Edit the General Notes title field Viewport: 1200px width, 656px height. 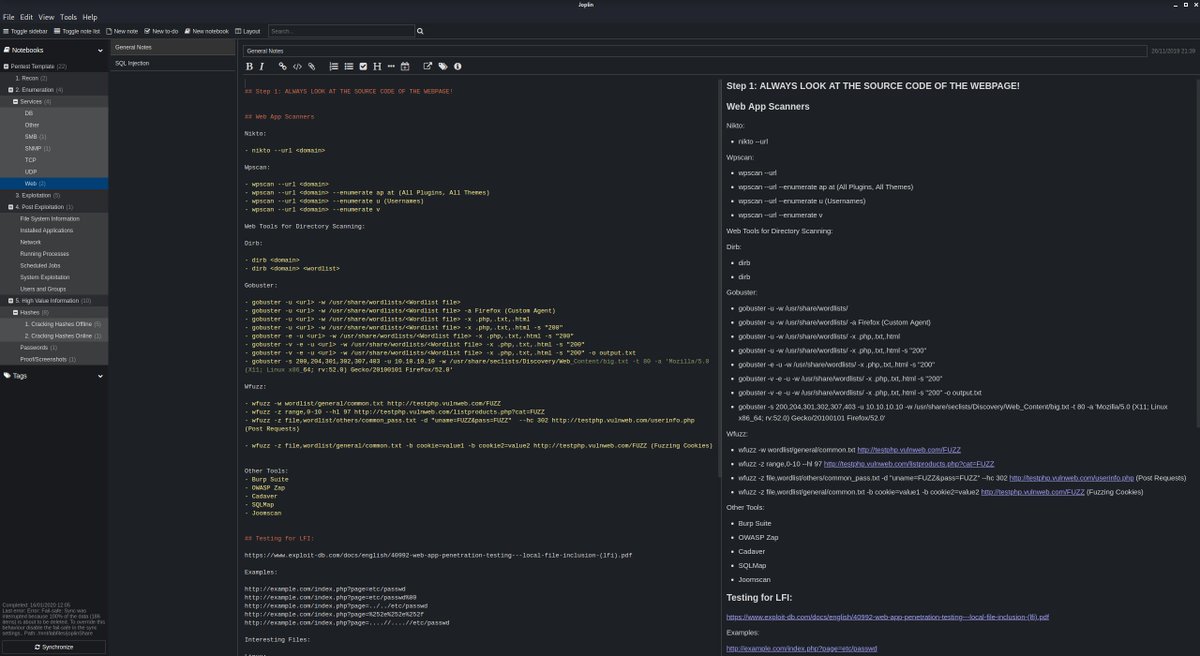point(694,50)
